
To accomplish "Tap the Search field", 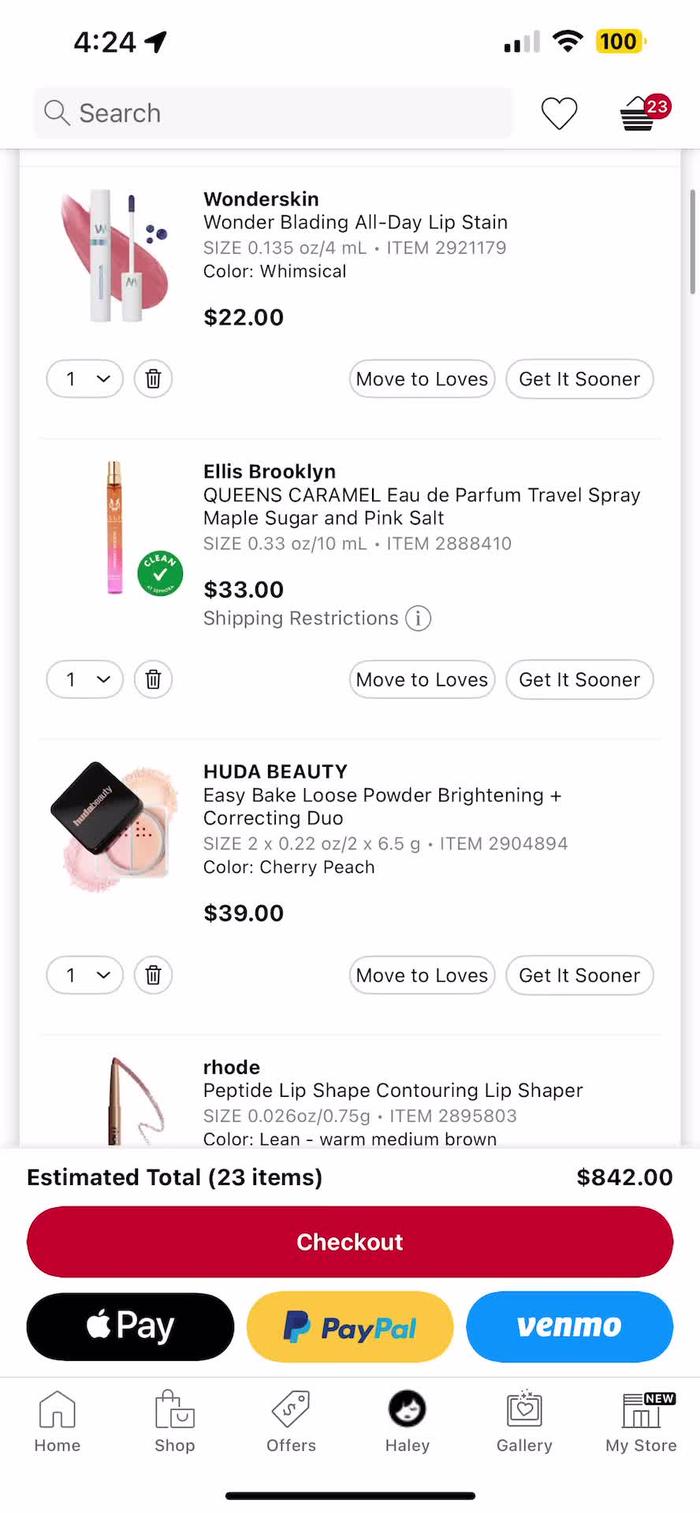I will coord(272,114).
